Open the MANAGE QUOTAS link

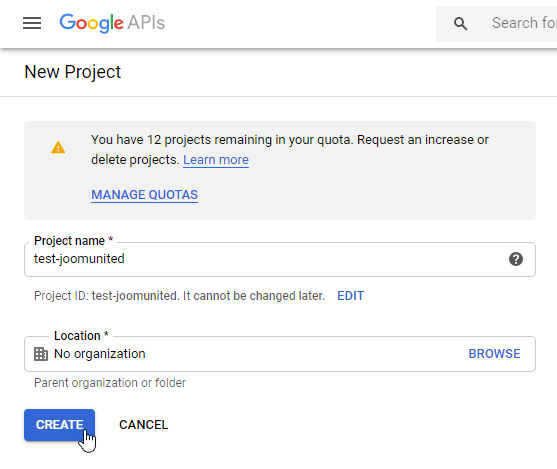tap(144, 195)
